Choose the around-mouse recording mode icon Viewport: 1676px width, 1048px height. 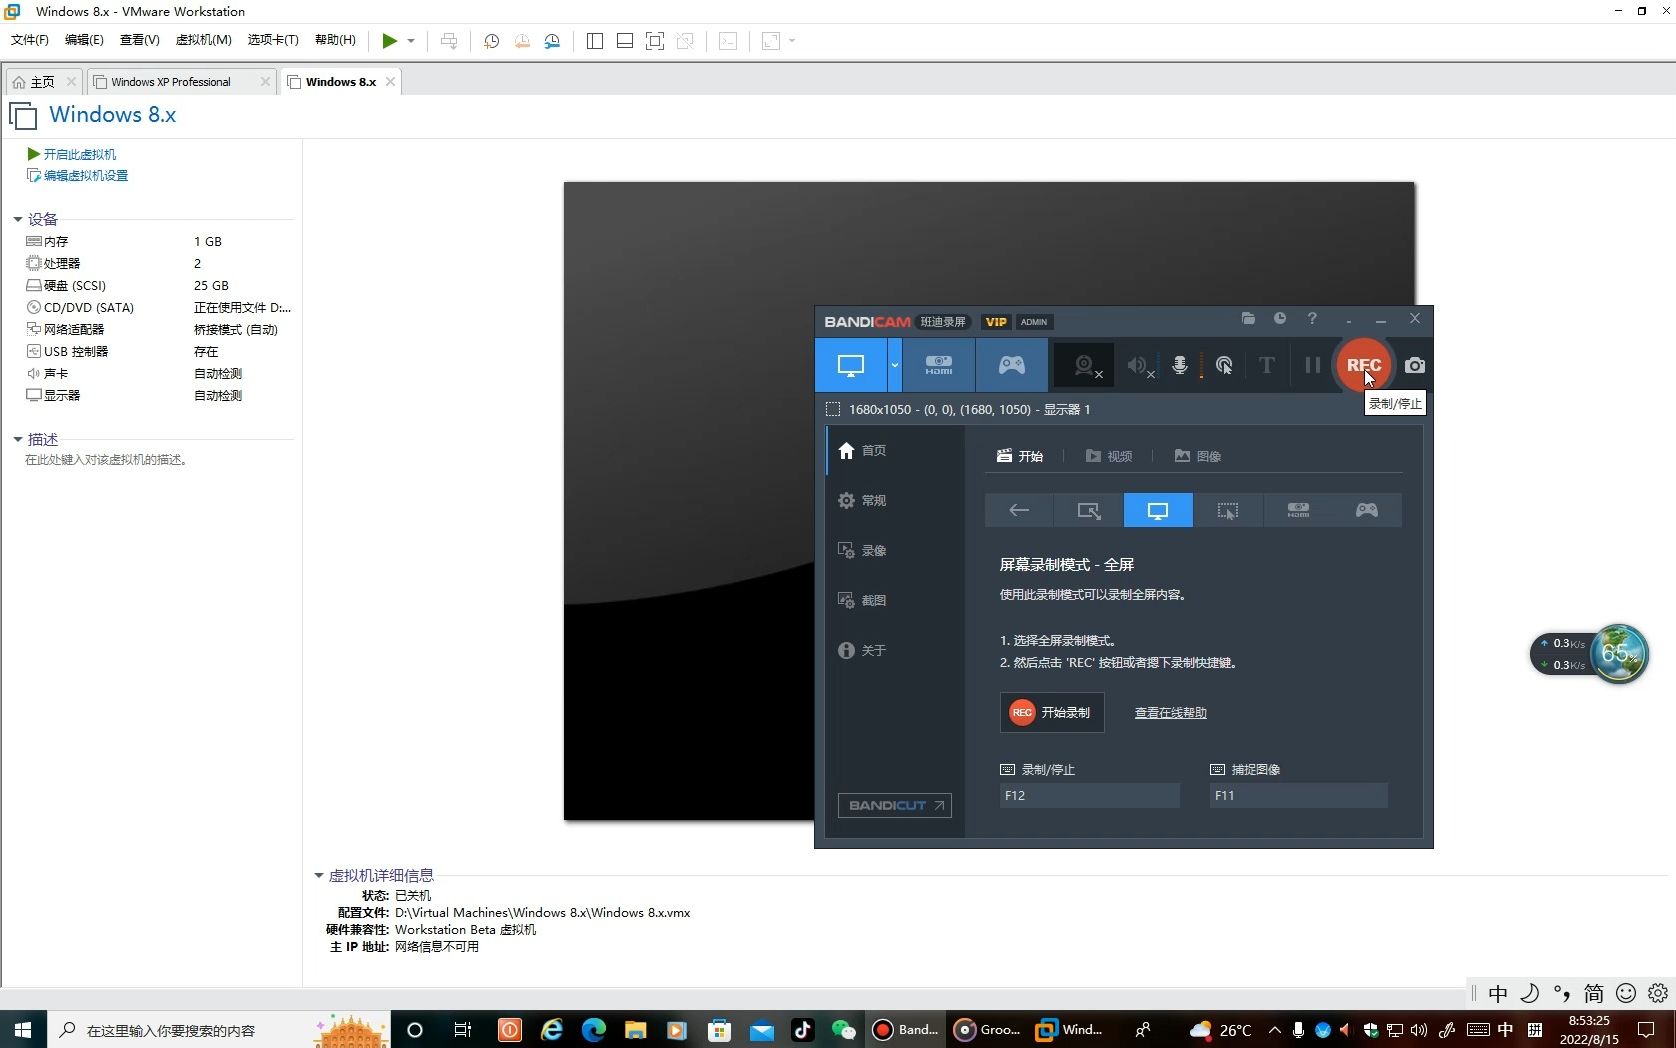[x=1227, y=510]
